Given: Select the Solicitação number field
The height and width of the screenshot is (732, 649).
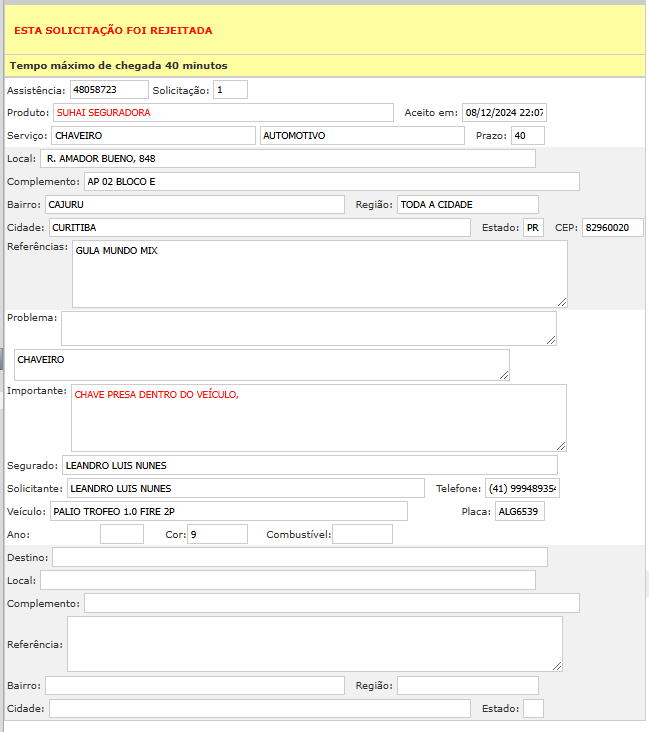Looking at the screenshot, I should pos(230,90).
